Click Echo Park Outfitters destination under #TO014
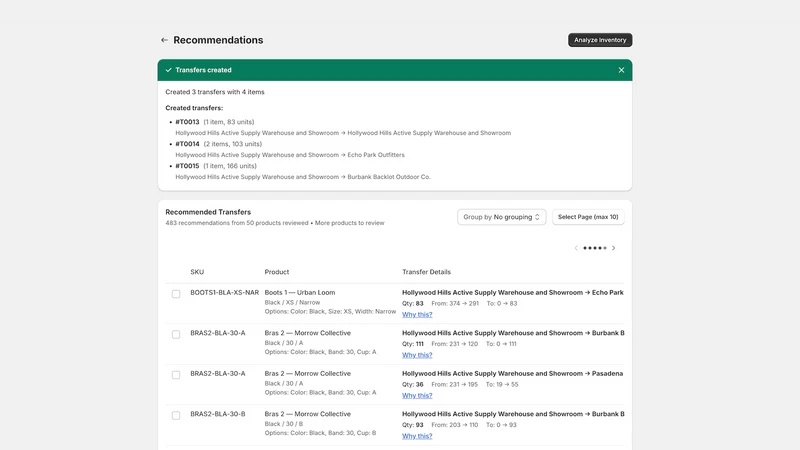Screen dimensions: 800x450 pyautogui.click(x=376, y=155)
